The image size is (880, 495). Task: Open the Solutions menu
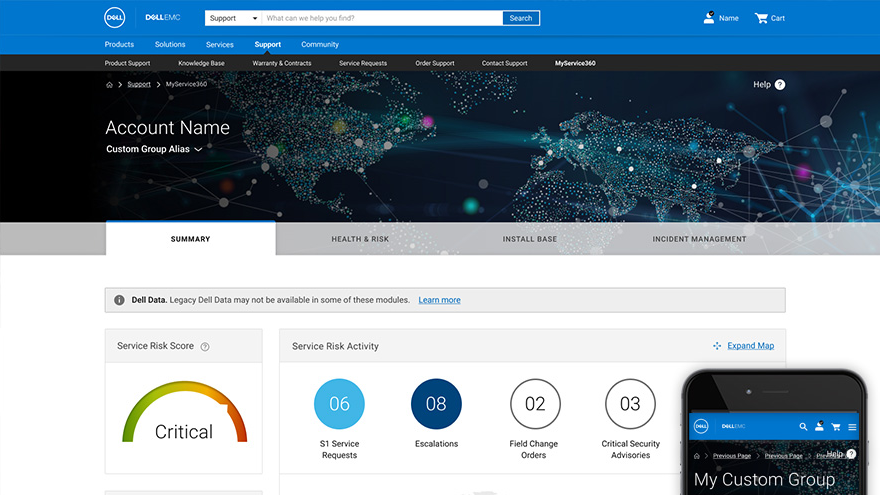pos(170,44)
